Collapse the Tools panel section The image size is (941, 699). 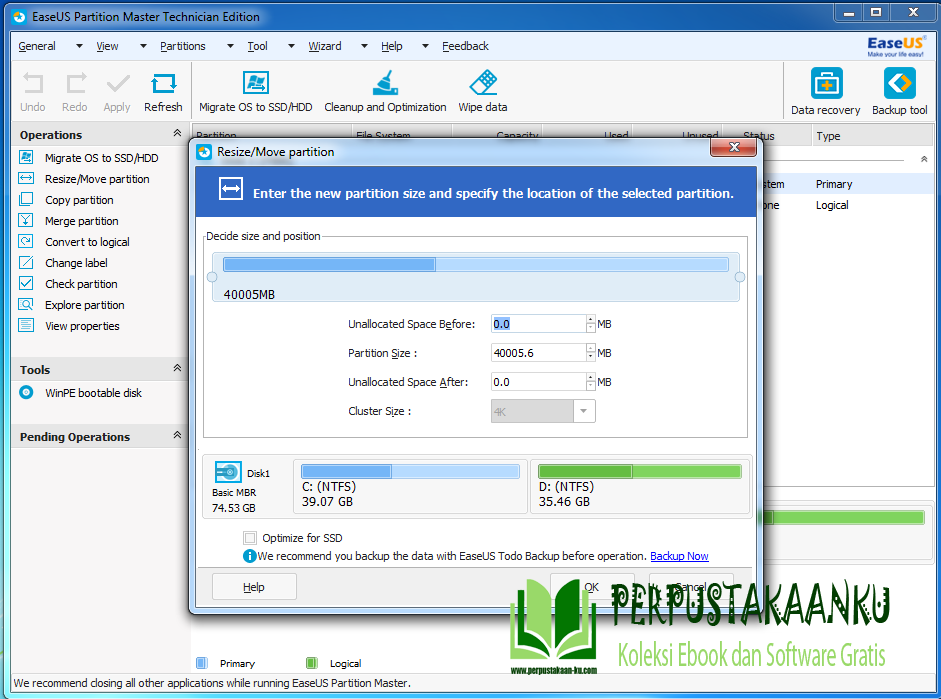(x=177, y=368)
